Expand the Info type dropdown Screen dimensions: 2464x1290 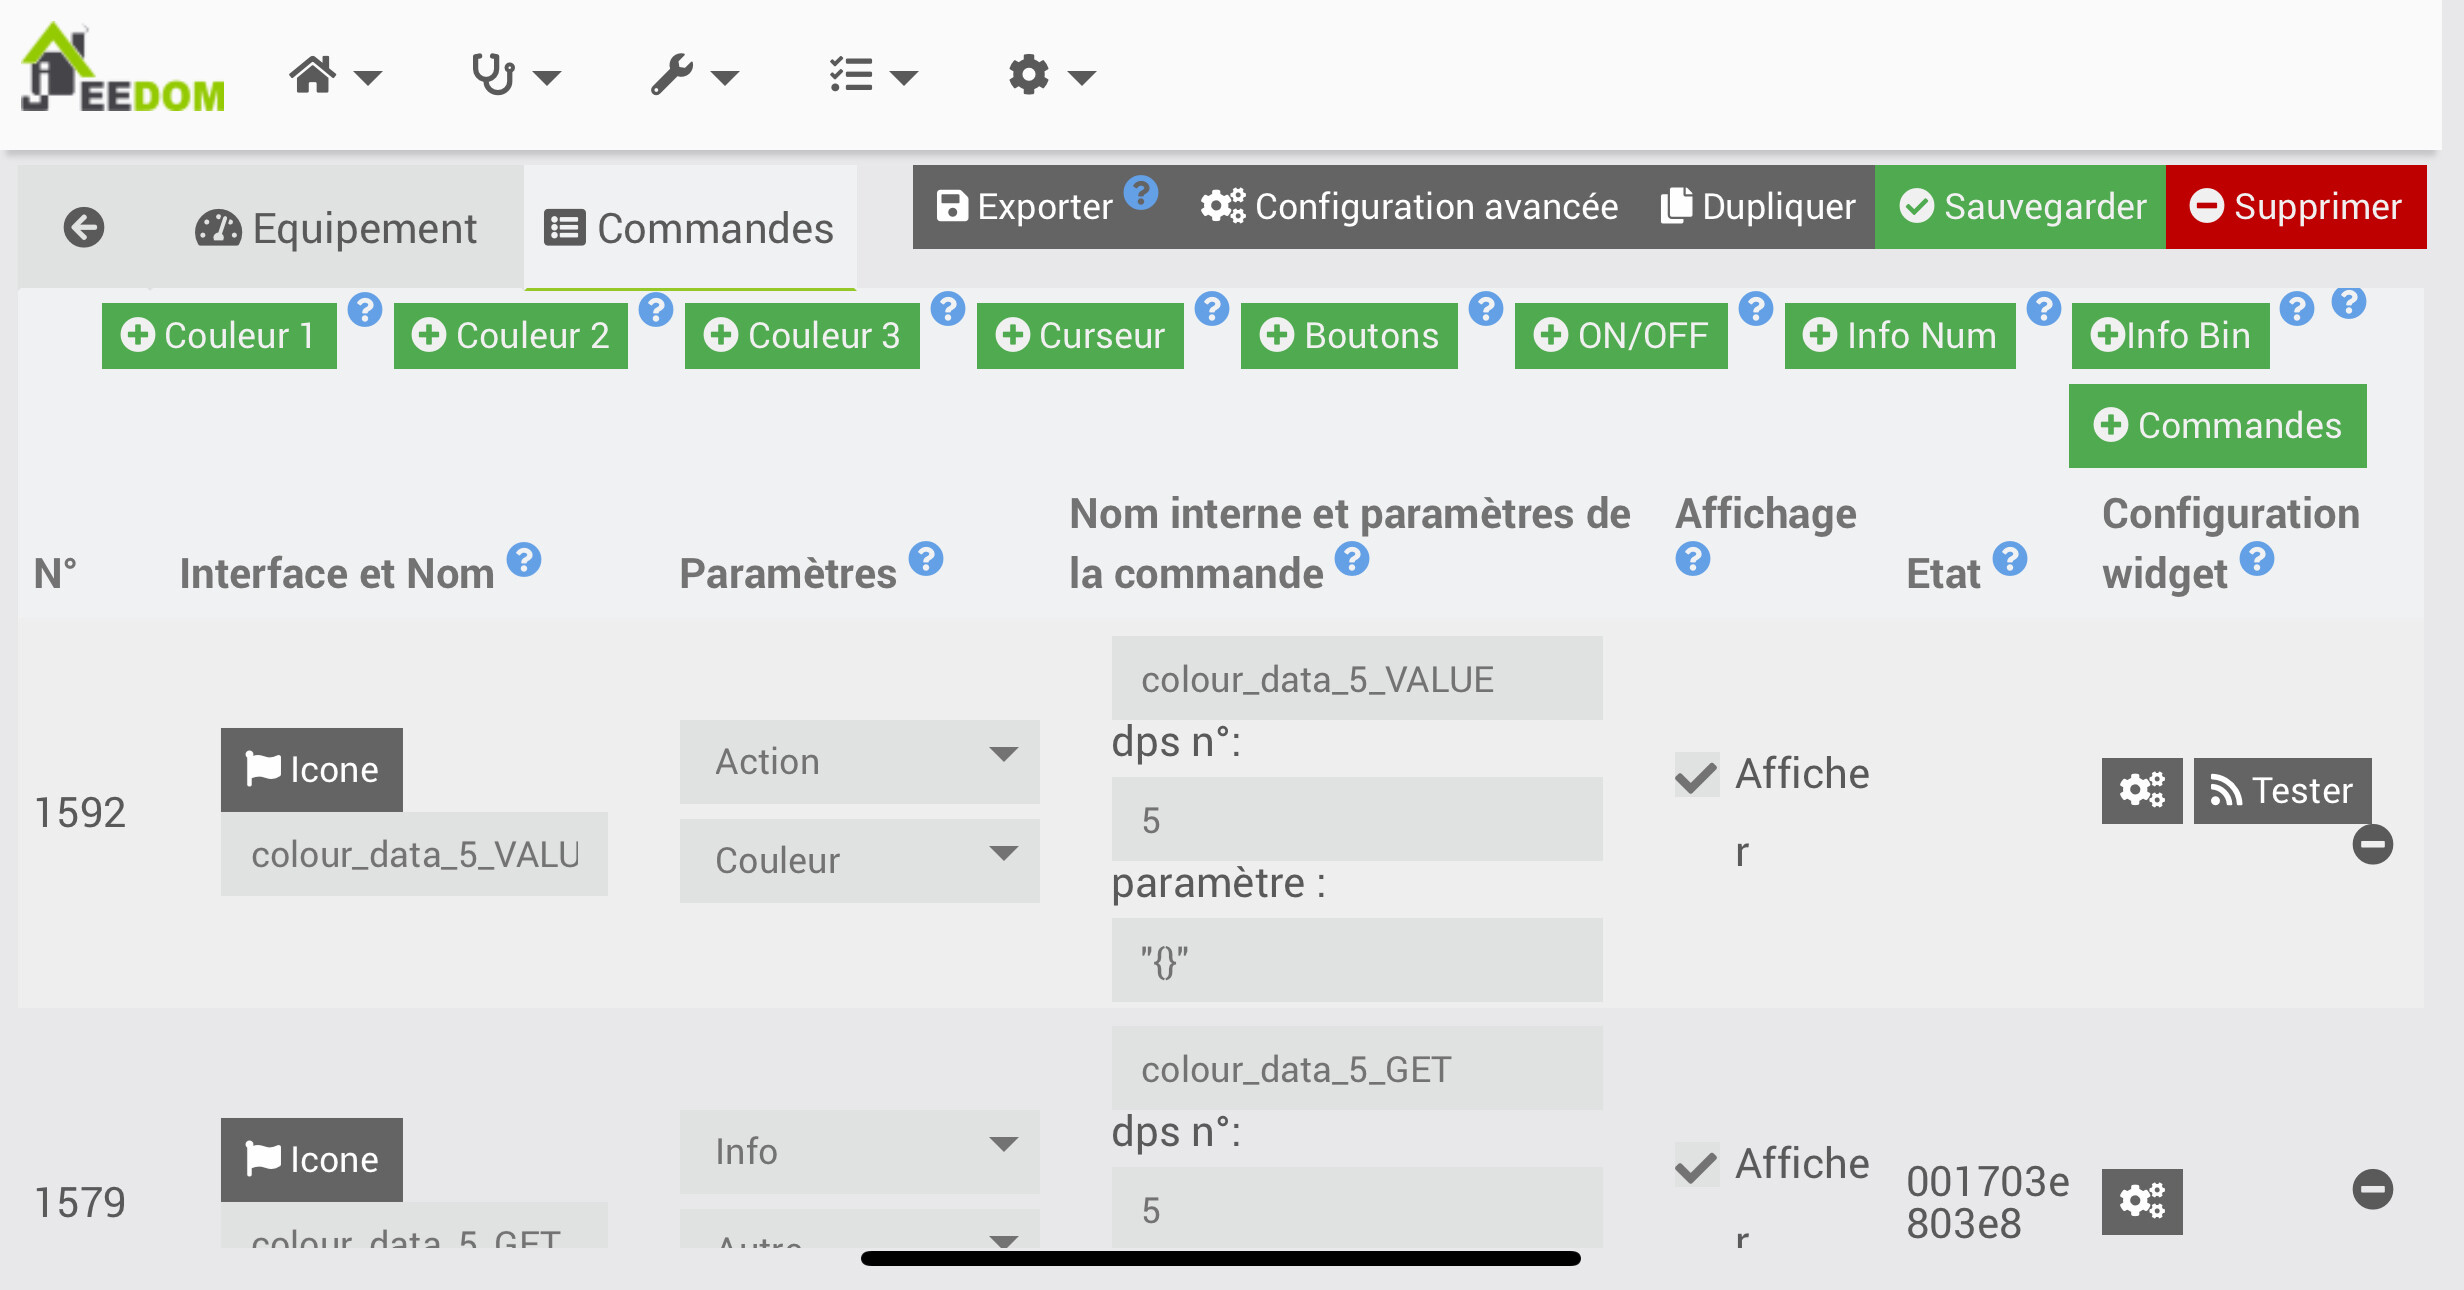[859, 1151]
